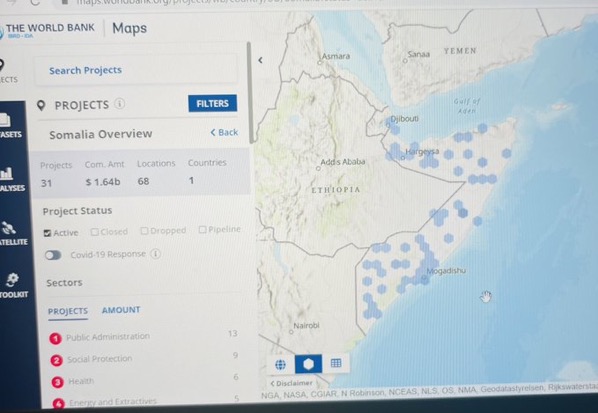This screenshot has height=413, width=598.
Task: Open the Satellite sidebar icon
Action: (x=8, y=228)
